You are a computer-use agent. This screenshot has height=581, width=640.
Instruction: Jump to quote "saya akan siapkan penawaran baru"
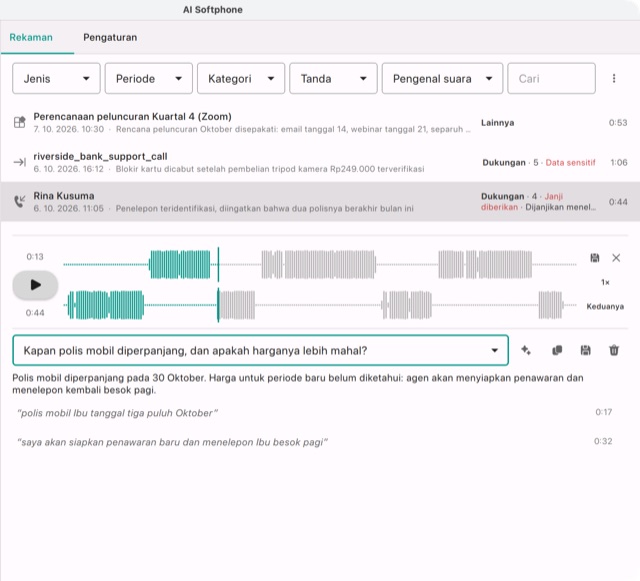coord(172,443)
